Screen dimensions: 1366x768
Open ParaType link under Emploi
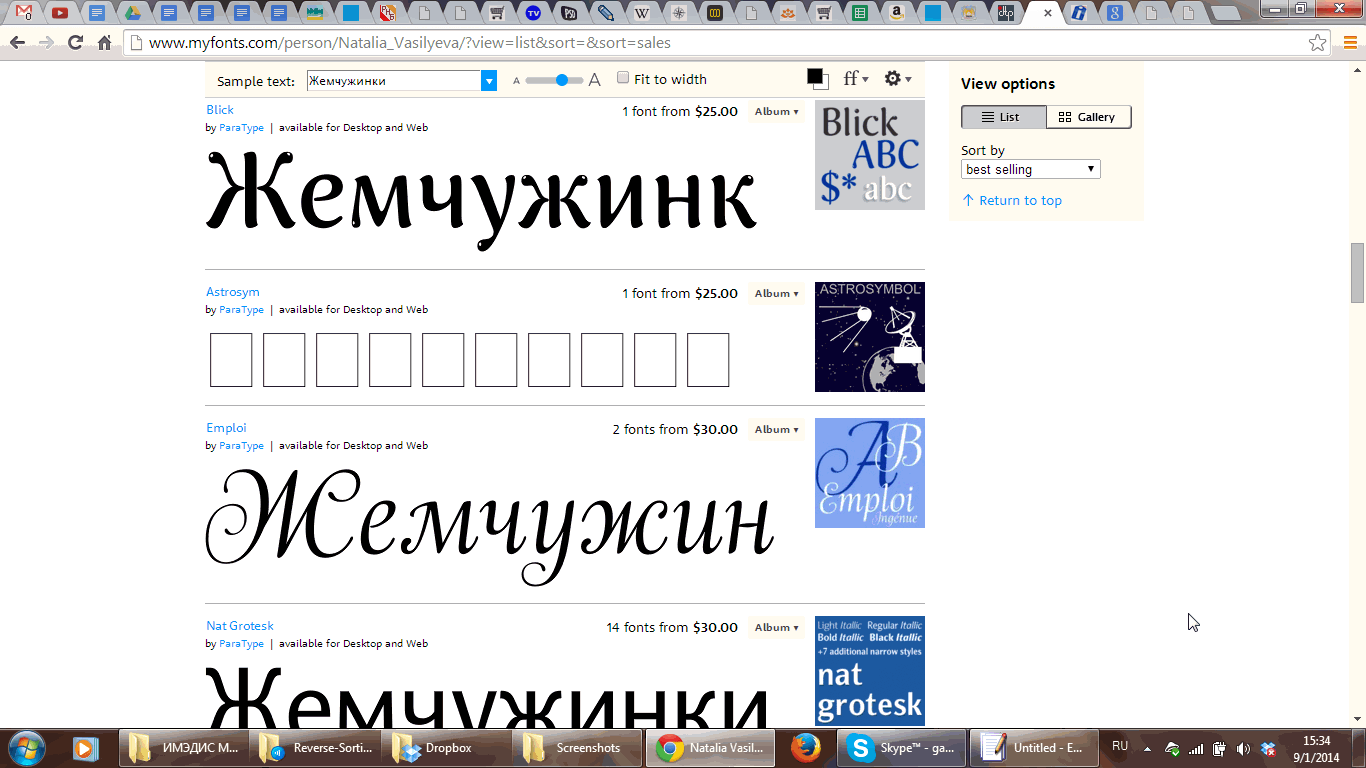pyautogui.click(x=242, y=446)
